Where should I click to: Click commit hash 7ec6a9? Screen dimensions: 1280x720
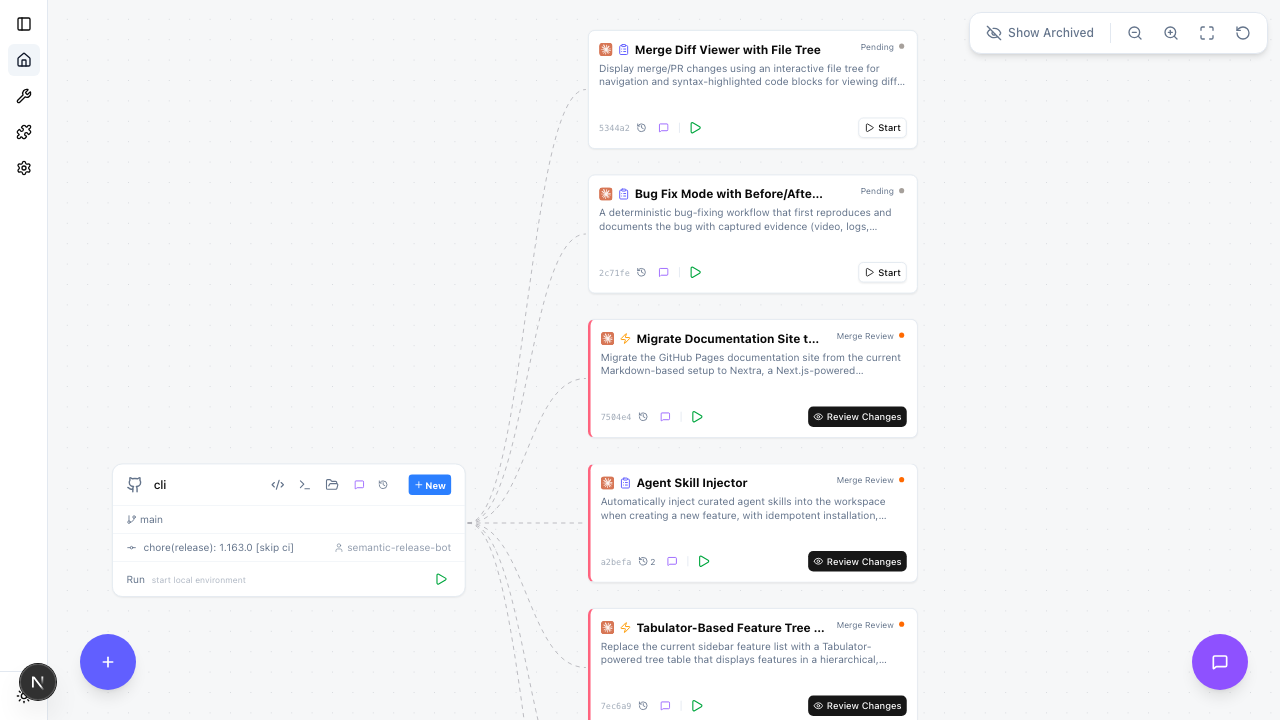click(616, 706)
